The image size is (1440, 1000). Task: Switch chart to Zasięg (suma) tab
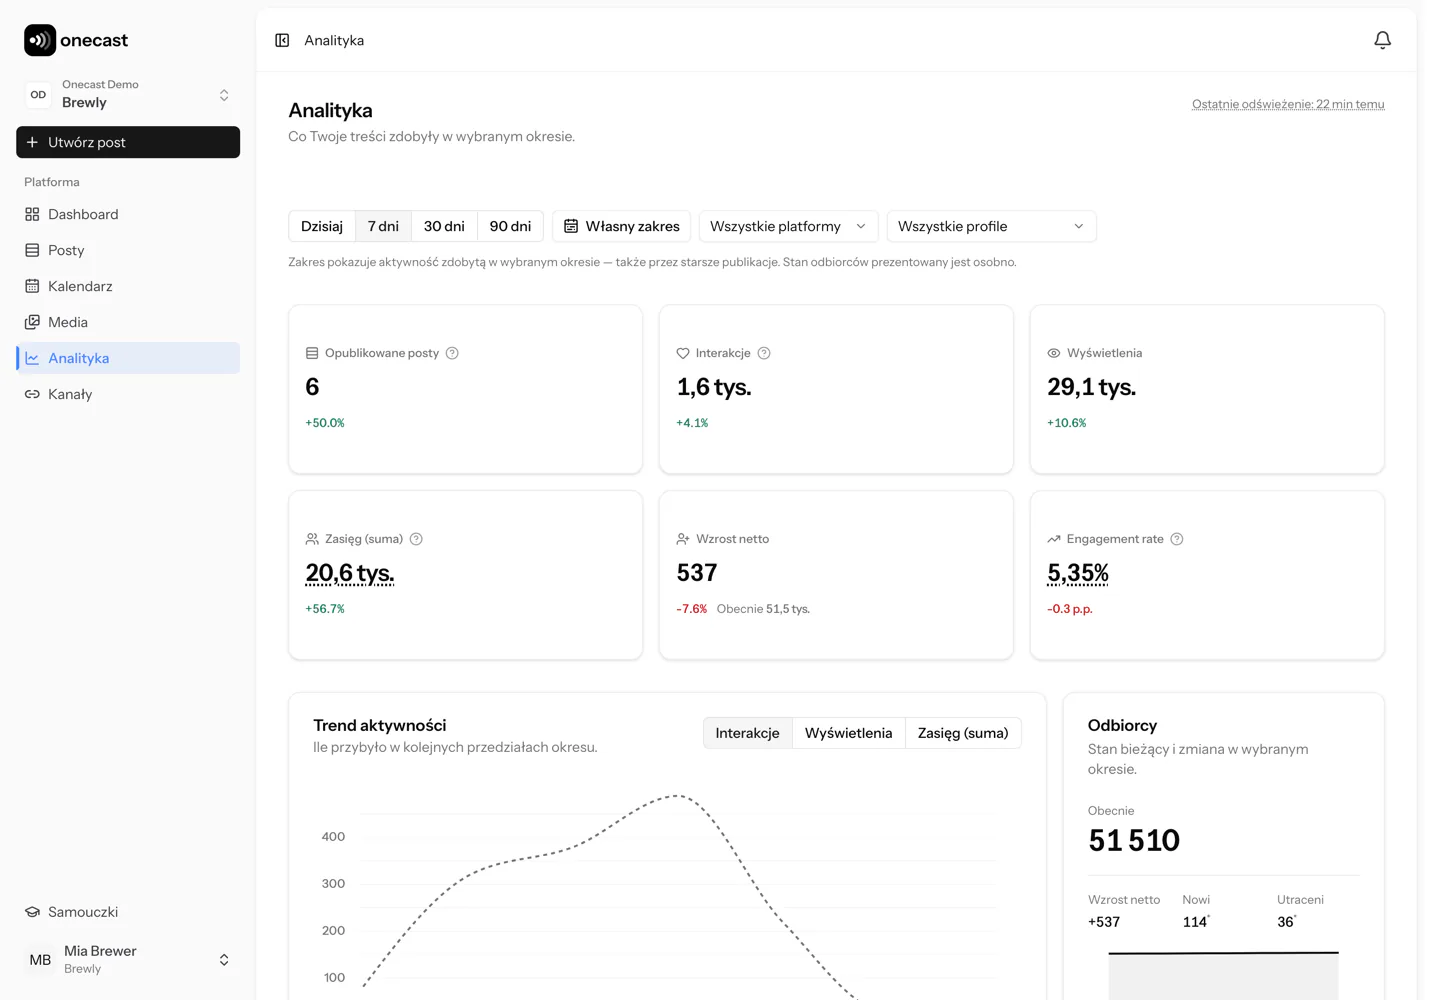(x=963, y=733)
